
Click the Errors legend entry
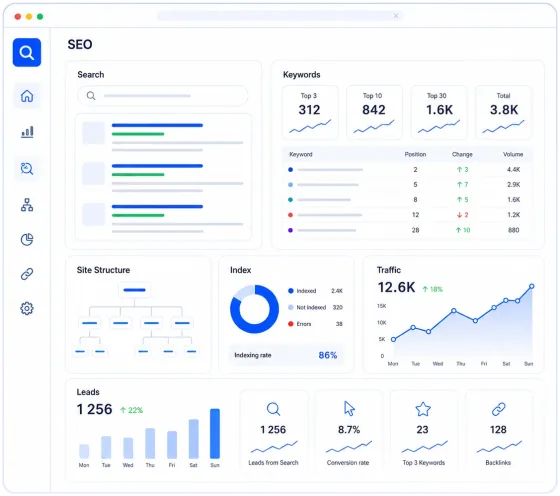click(x=315, y=324)
